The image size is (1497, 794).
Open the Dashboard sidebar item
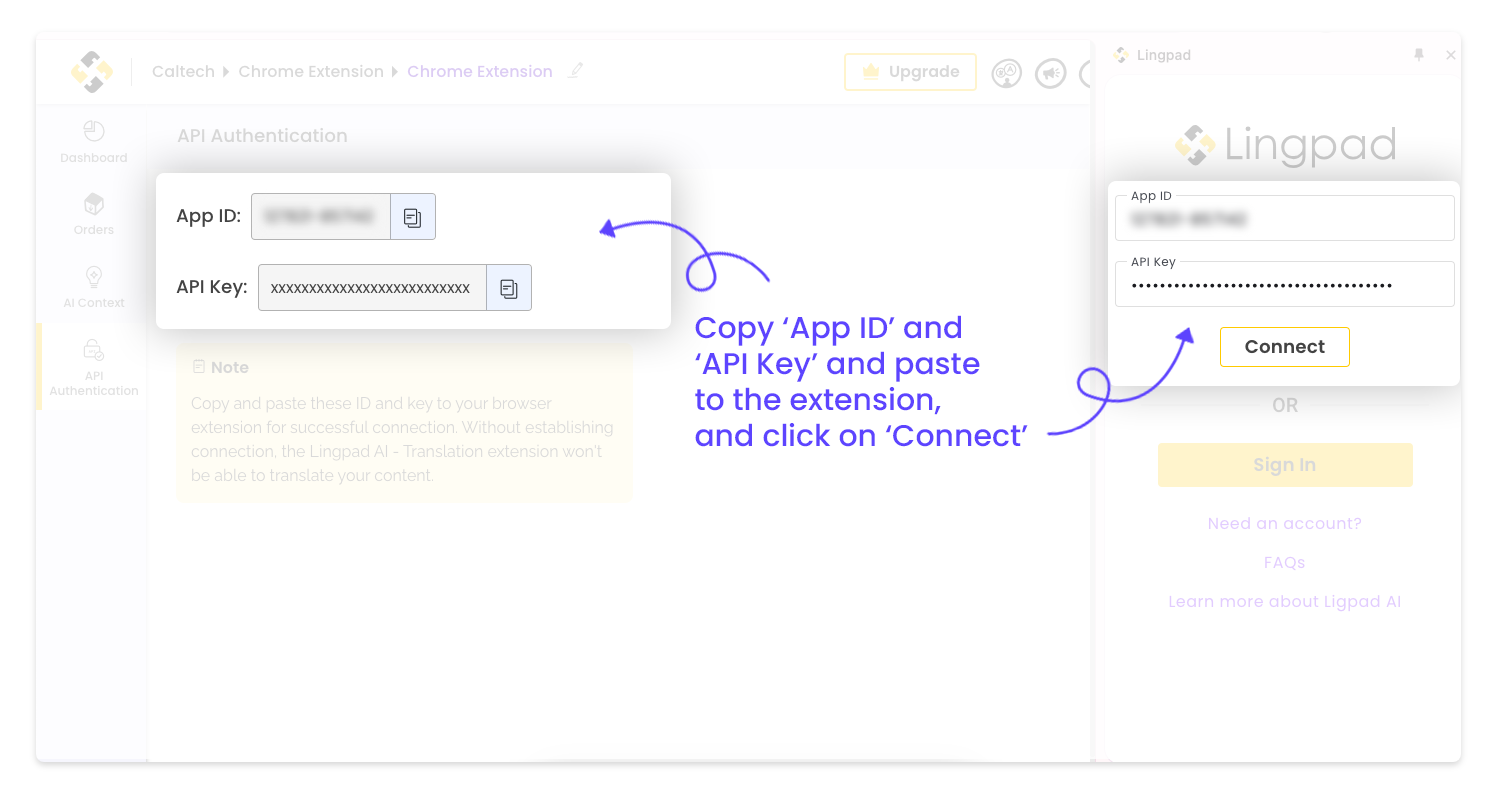pyautogui.click(x=93, y=142)
